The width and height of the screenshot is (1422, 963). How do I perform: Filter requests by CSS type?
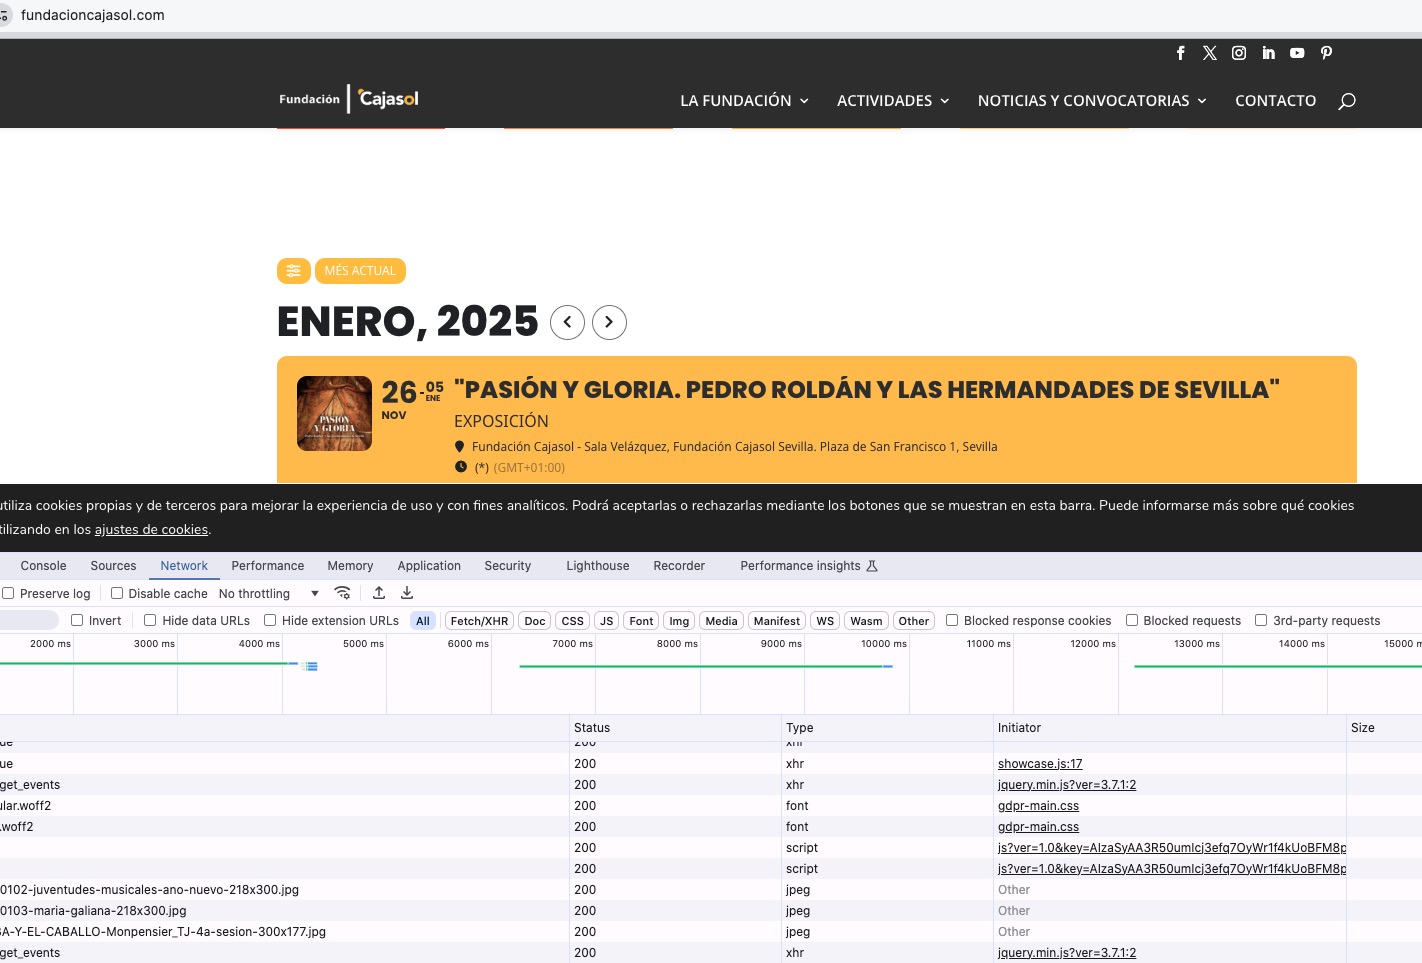coord(573,621)
